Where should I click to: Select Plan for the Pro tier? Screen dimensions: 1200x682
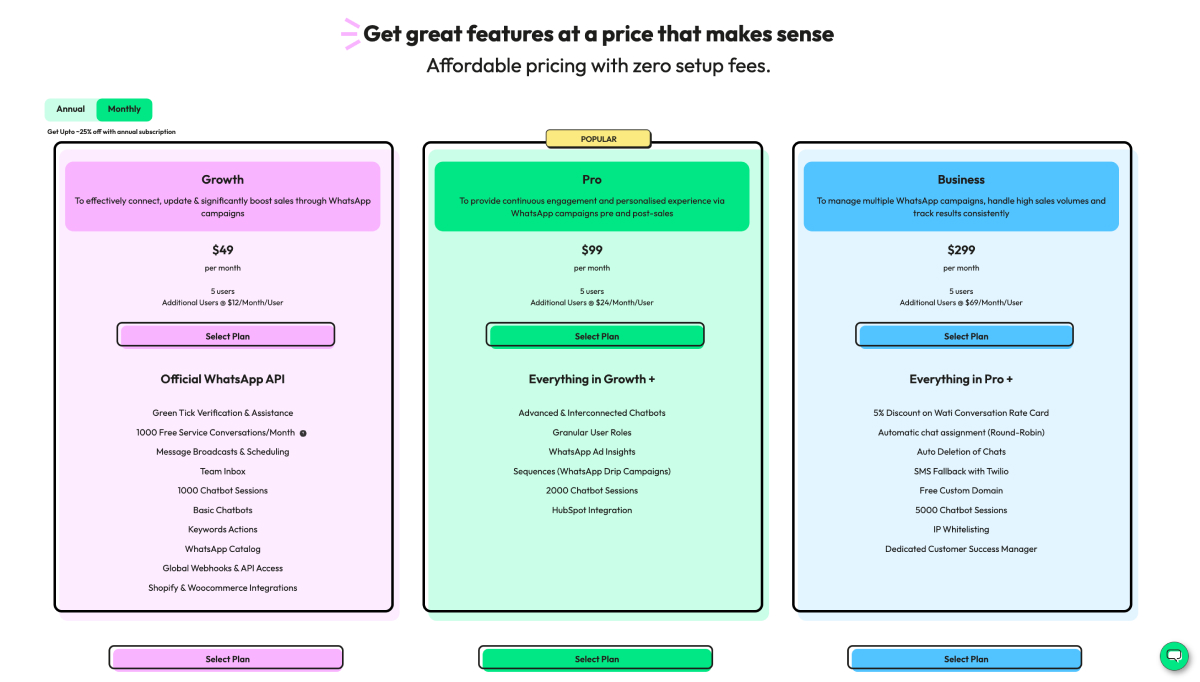tap(594, 334)
